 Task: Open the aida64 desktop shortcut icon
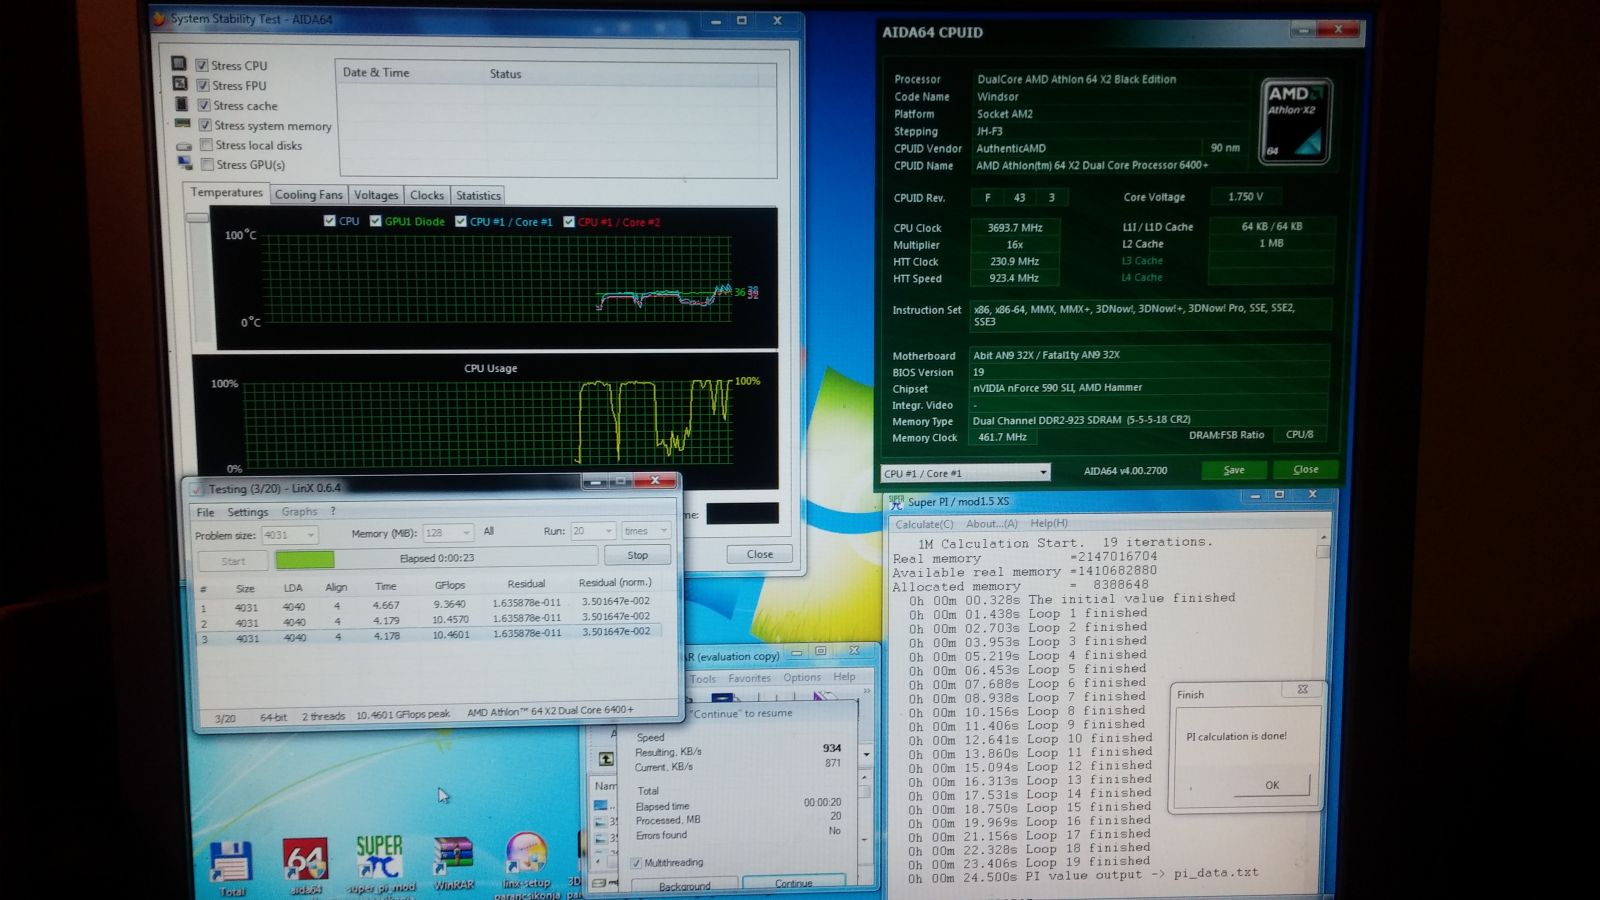click(306, 859)
